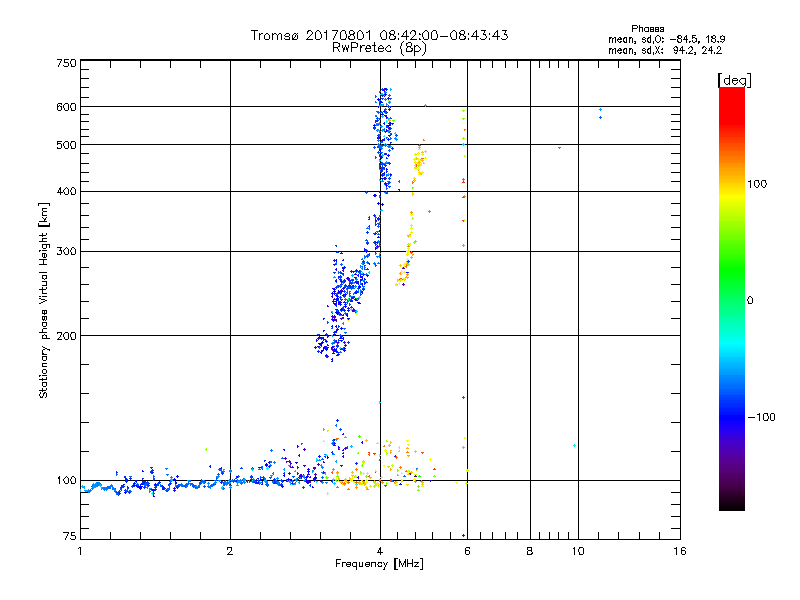The width and height of the screenshot is (800, 600).
Task: Click the x-axis tick label "1"
Action: point(80,551)
